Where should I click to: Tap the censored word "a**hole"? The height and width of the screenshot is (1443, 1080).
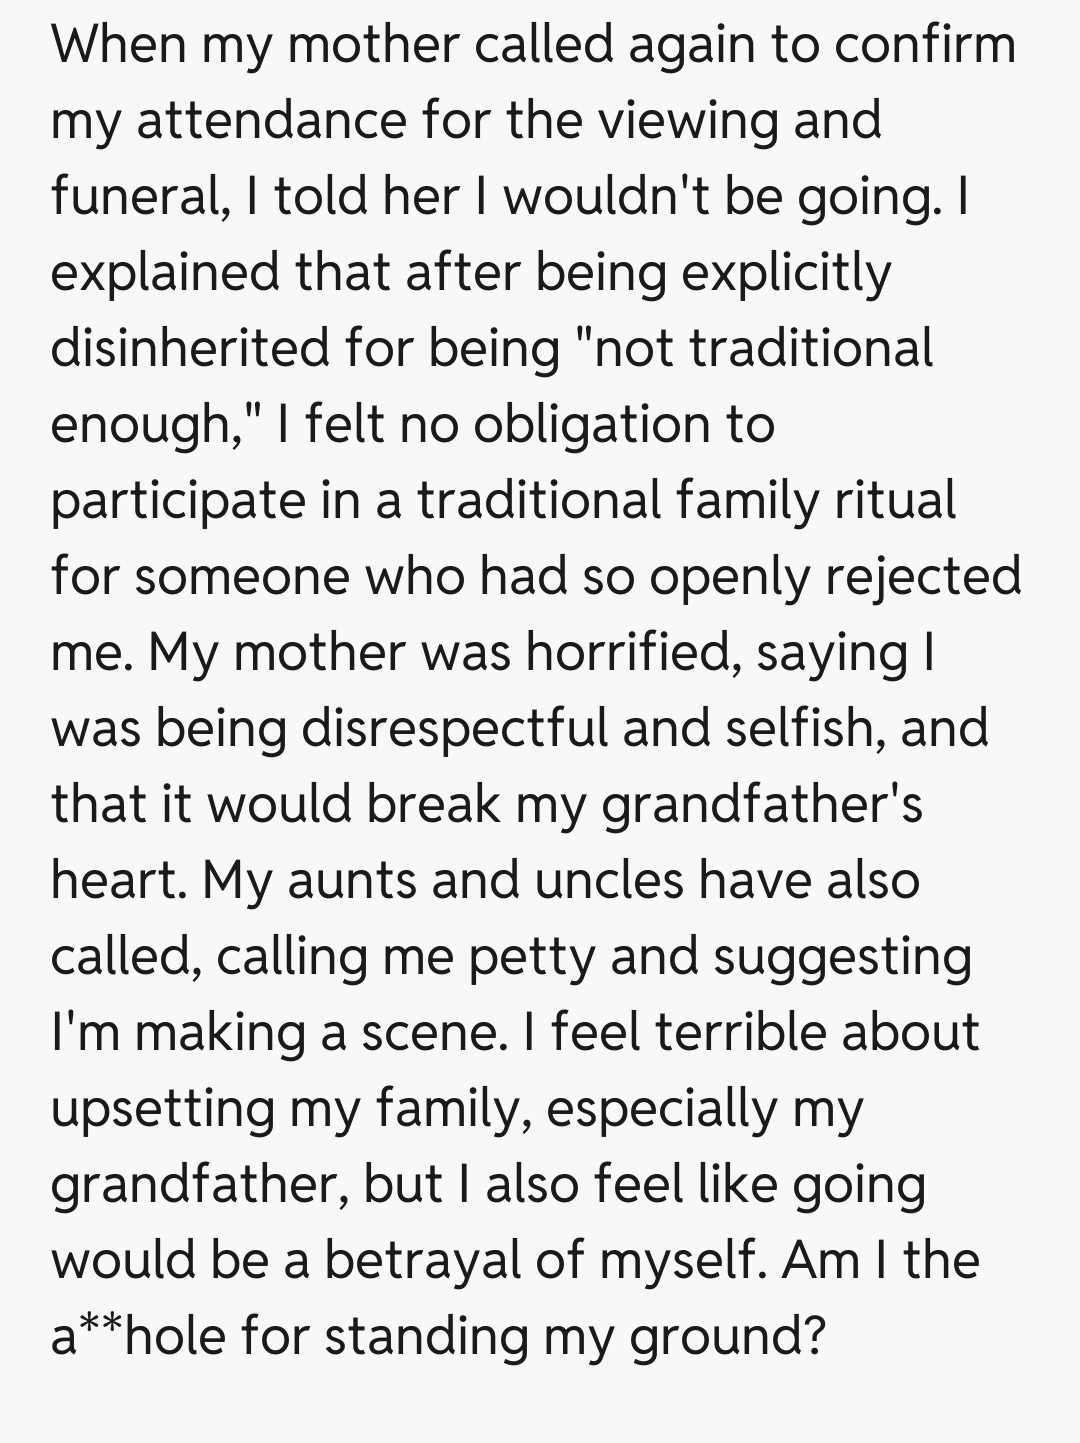pyautogui.click(x=138, y=1336)
